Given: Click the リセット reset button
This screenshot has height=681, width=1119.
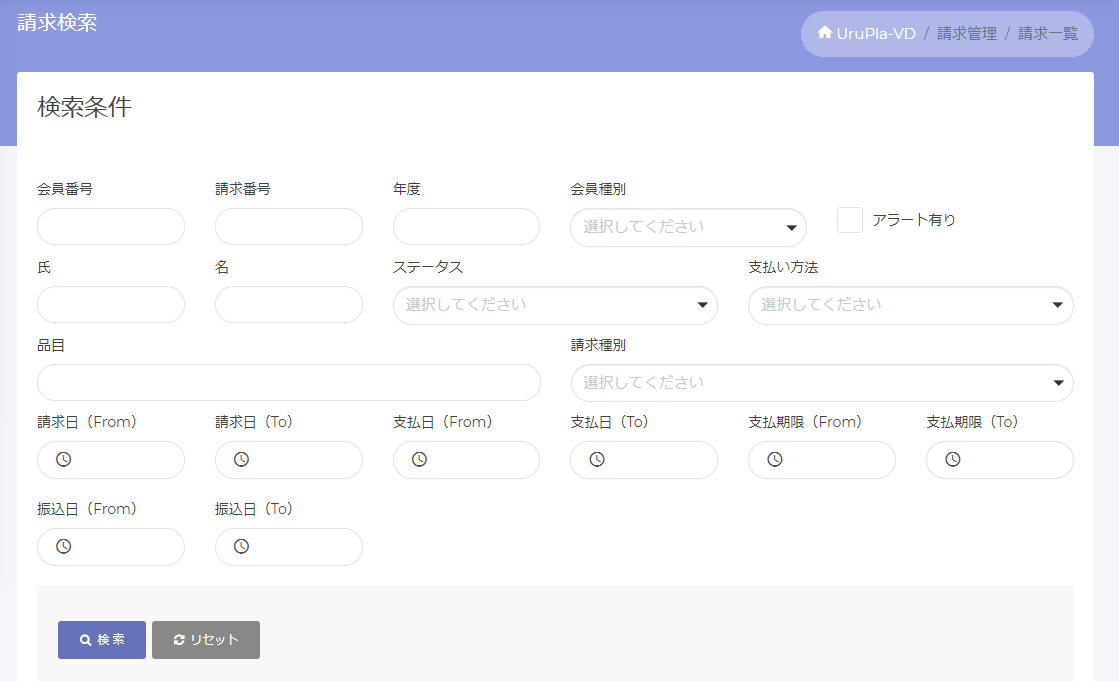Looking at the screenshot, I should click(206, 640).
